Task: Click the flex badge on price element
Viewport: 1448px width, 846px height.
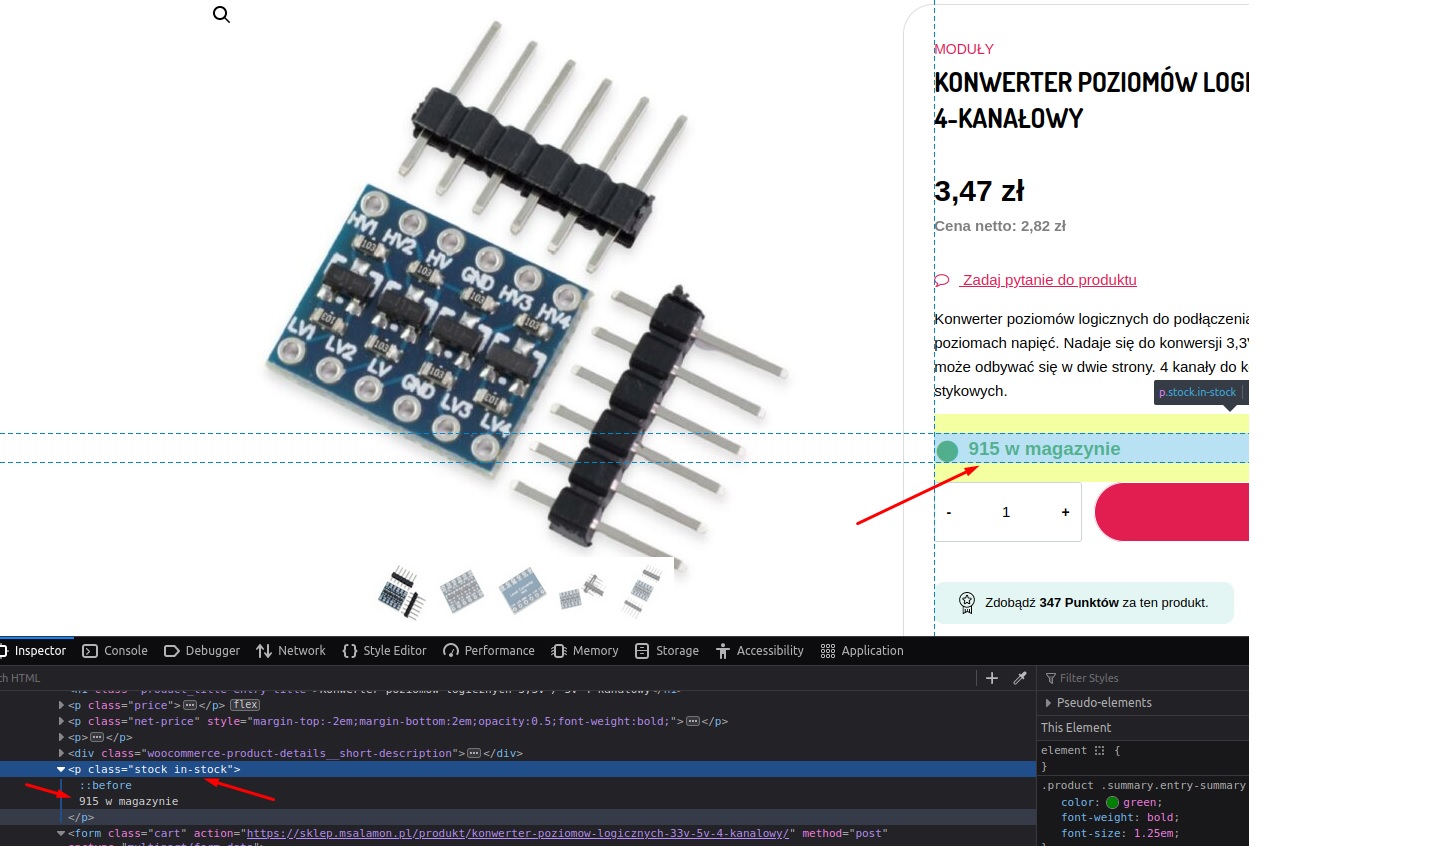Action: click(245, 705)
